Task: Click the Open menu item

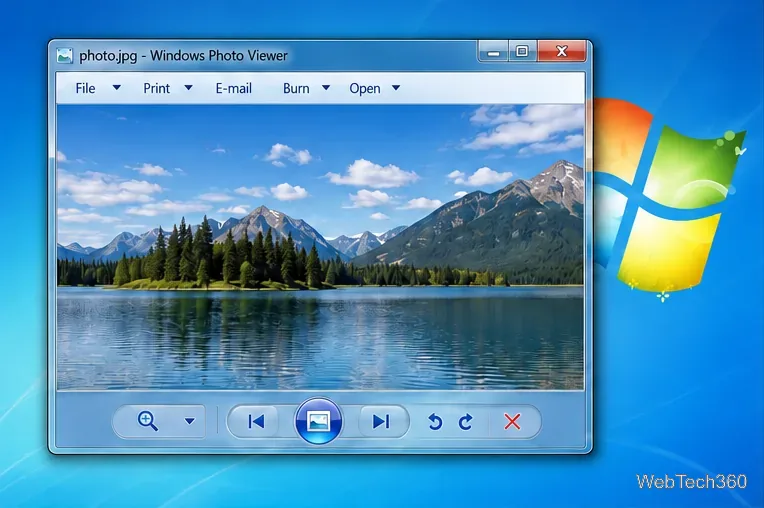Action: [x=365, y=88]
